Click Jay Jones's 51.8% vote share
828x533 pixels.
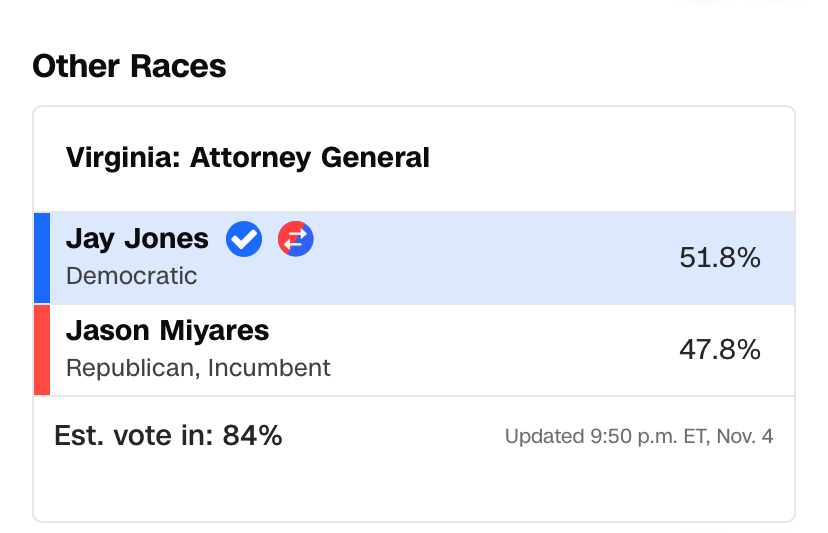point(720,258)
